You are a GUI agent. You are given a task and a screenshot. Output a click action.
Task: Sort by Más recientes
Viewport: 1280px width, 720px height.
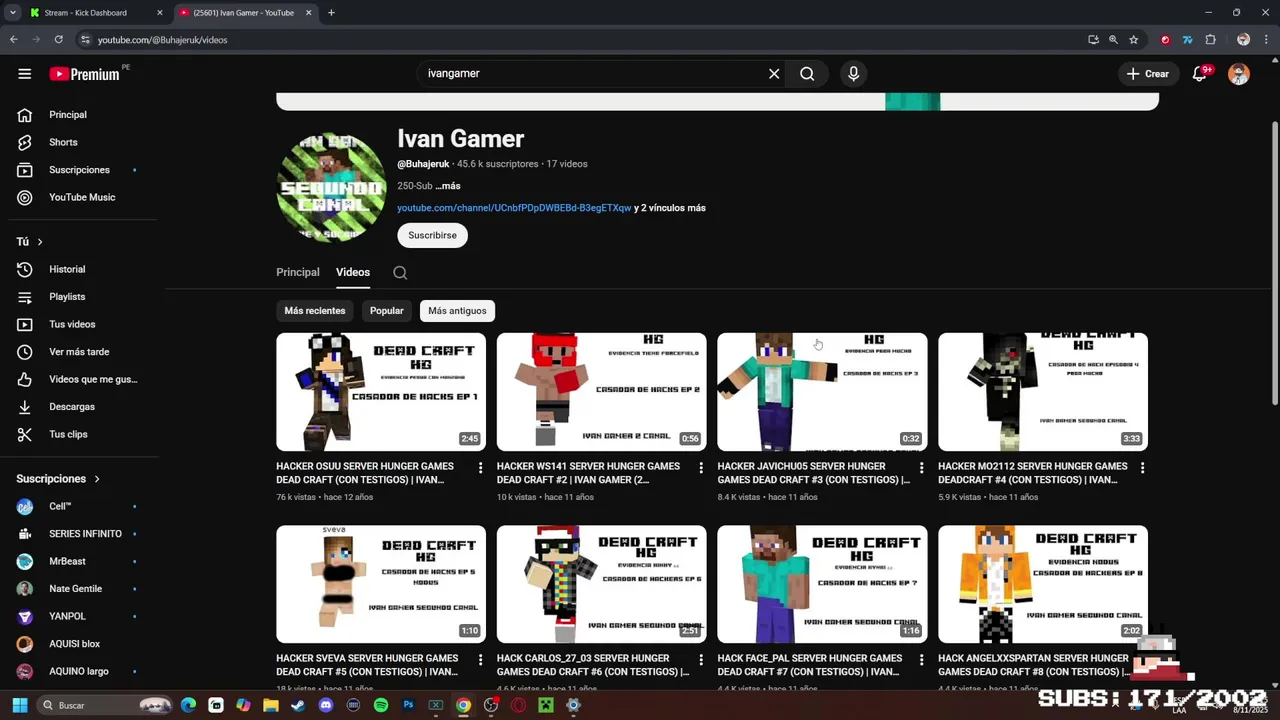(315, 311)
